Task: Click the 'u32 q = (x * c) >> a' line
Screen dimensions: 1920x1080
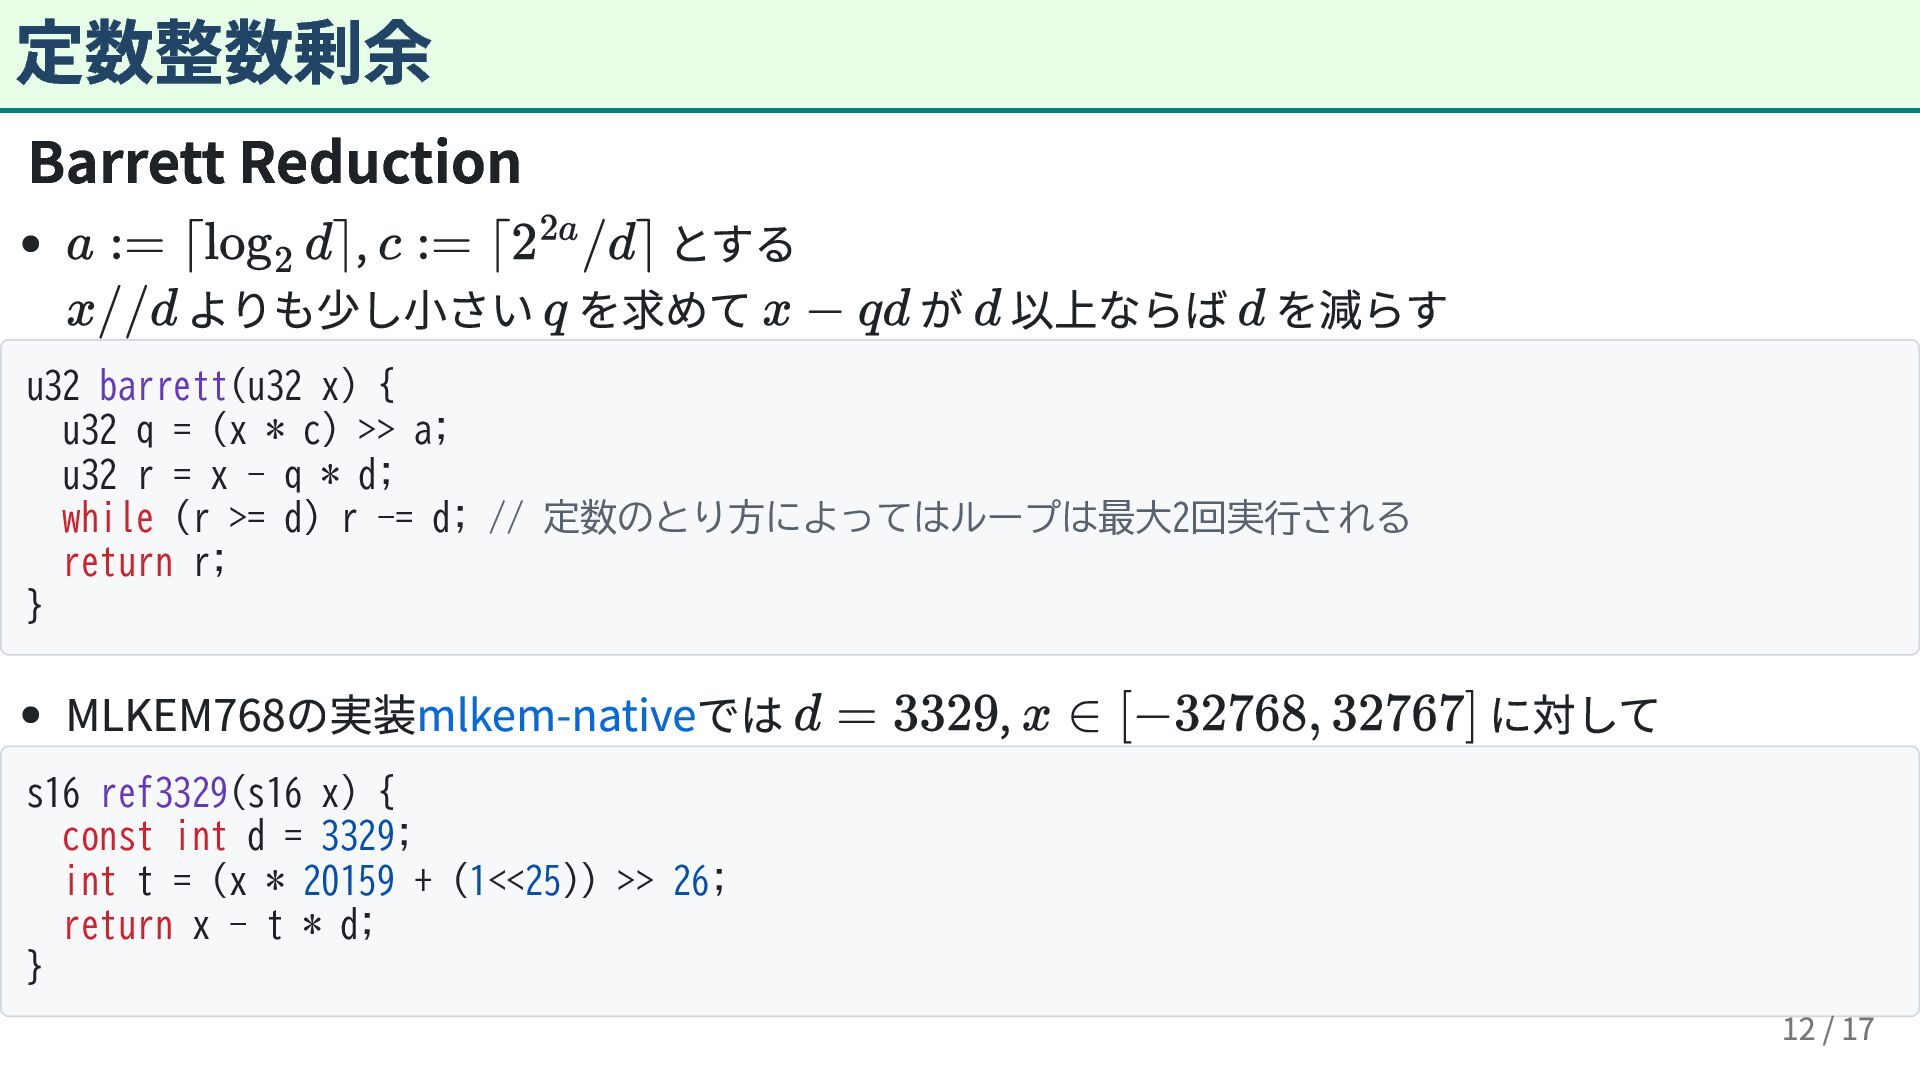Action: (x=255, y=430)
